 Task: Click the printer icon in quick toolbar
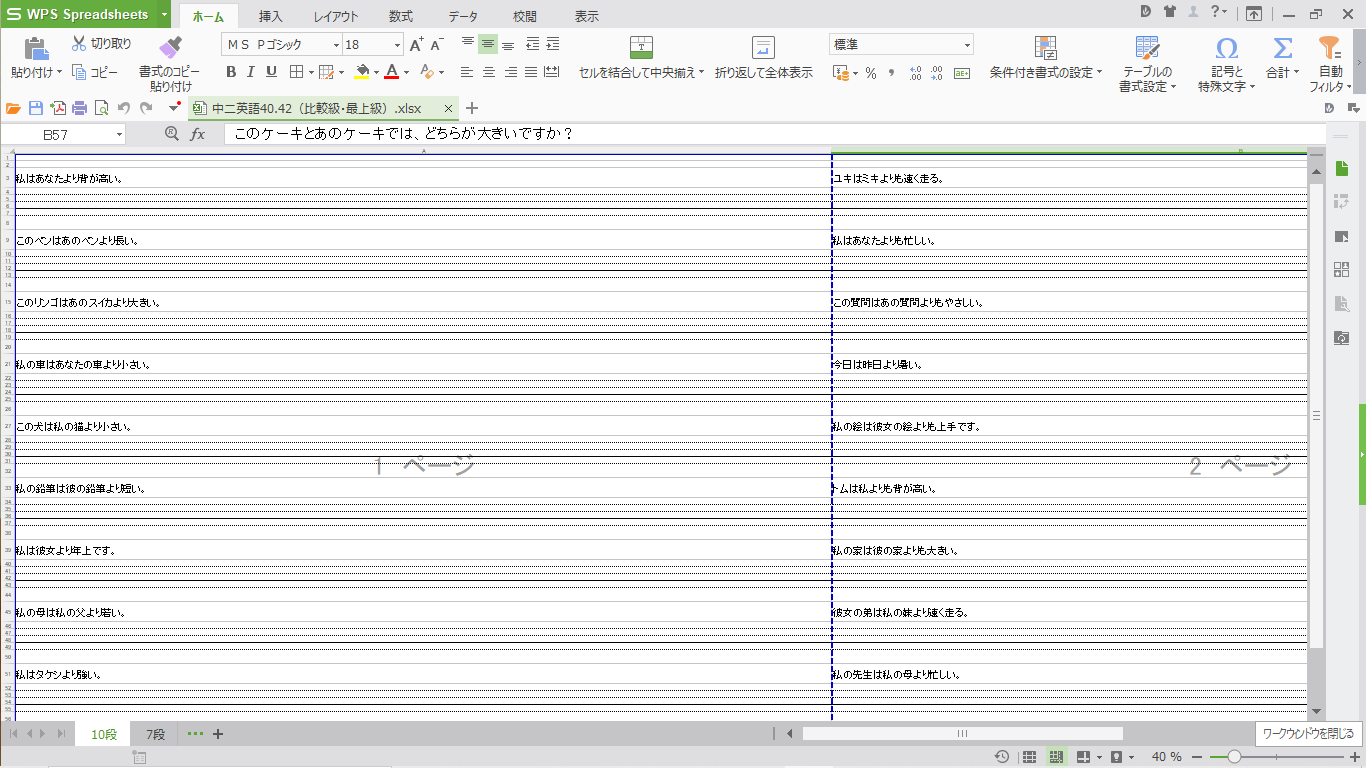[79, 108]
